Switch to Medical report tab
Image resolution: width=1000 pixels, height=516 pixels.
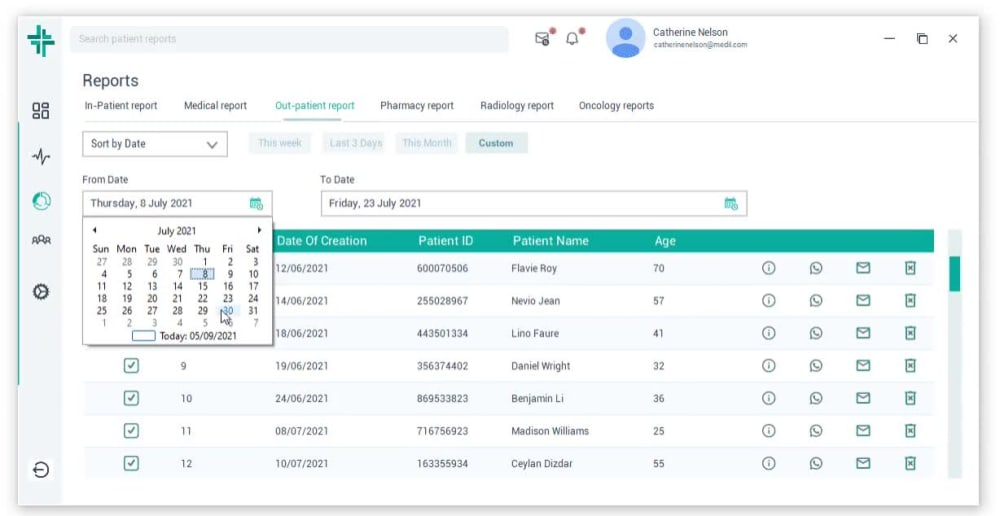click(x=215, y=106)
